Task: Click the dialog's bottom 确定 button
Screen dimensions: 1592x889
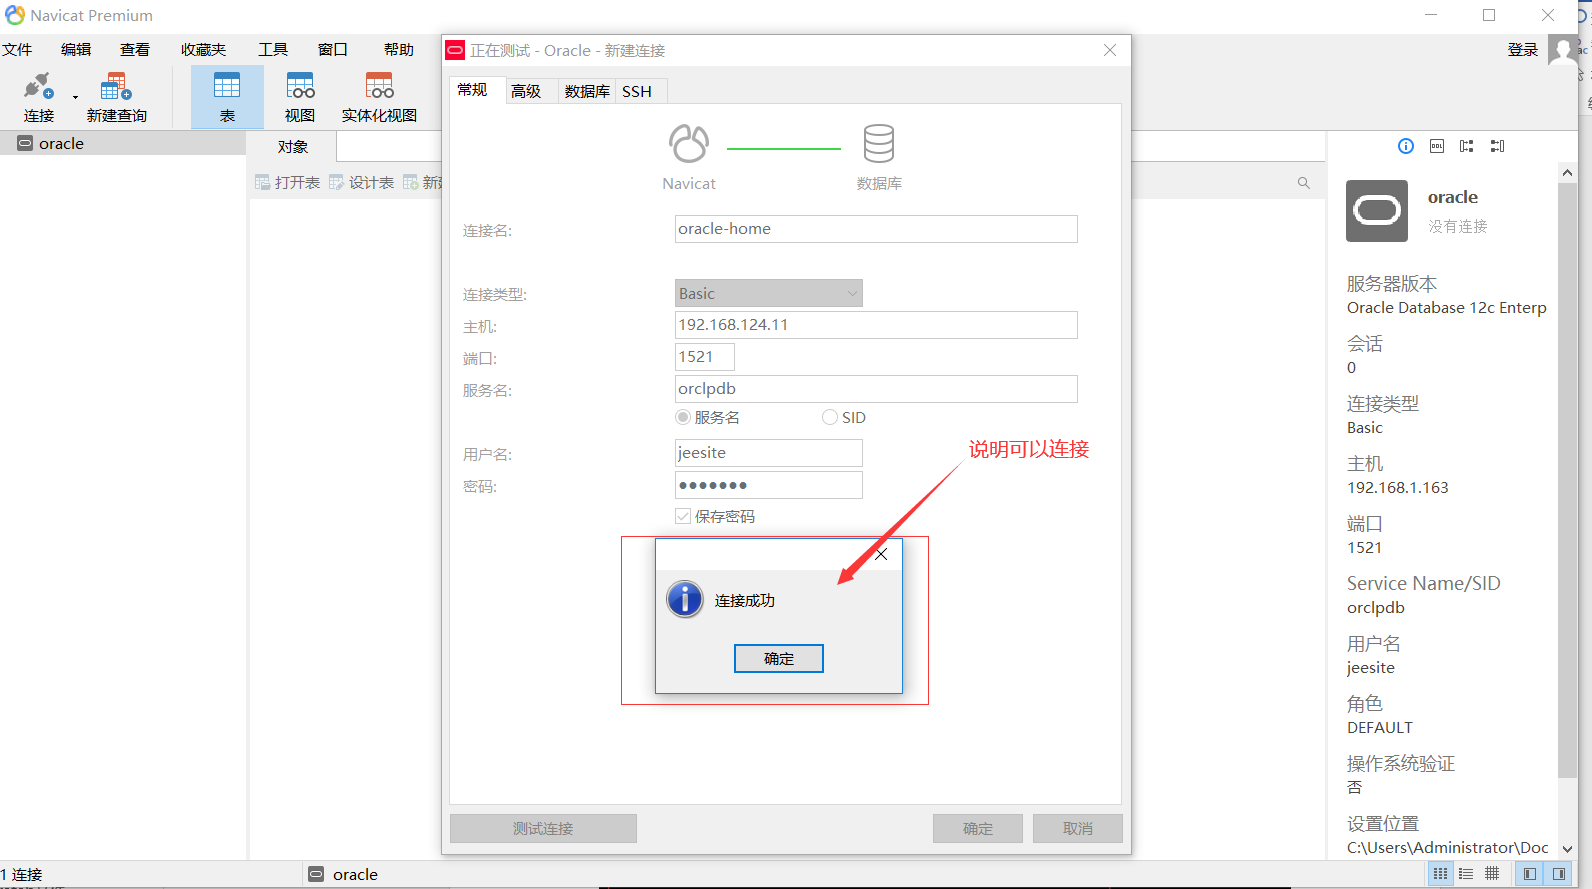Action: (x=978, y=828)
